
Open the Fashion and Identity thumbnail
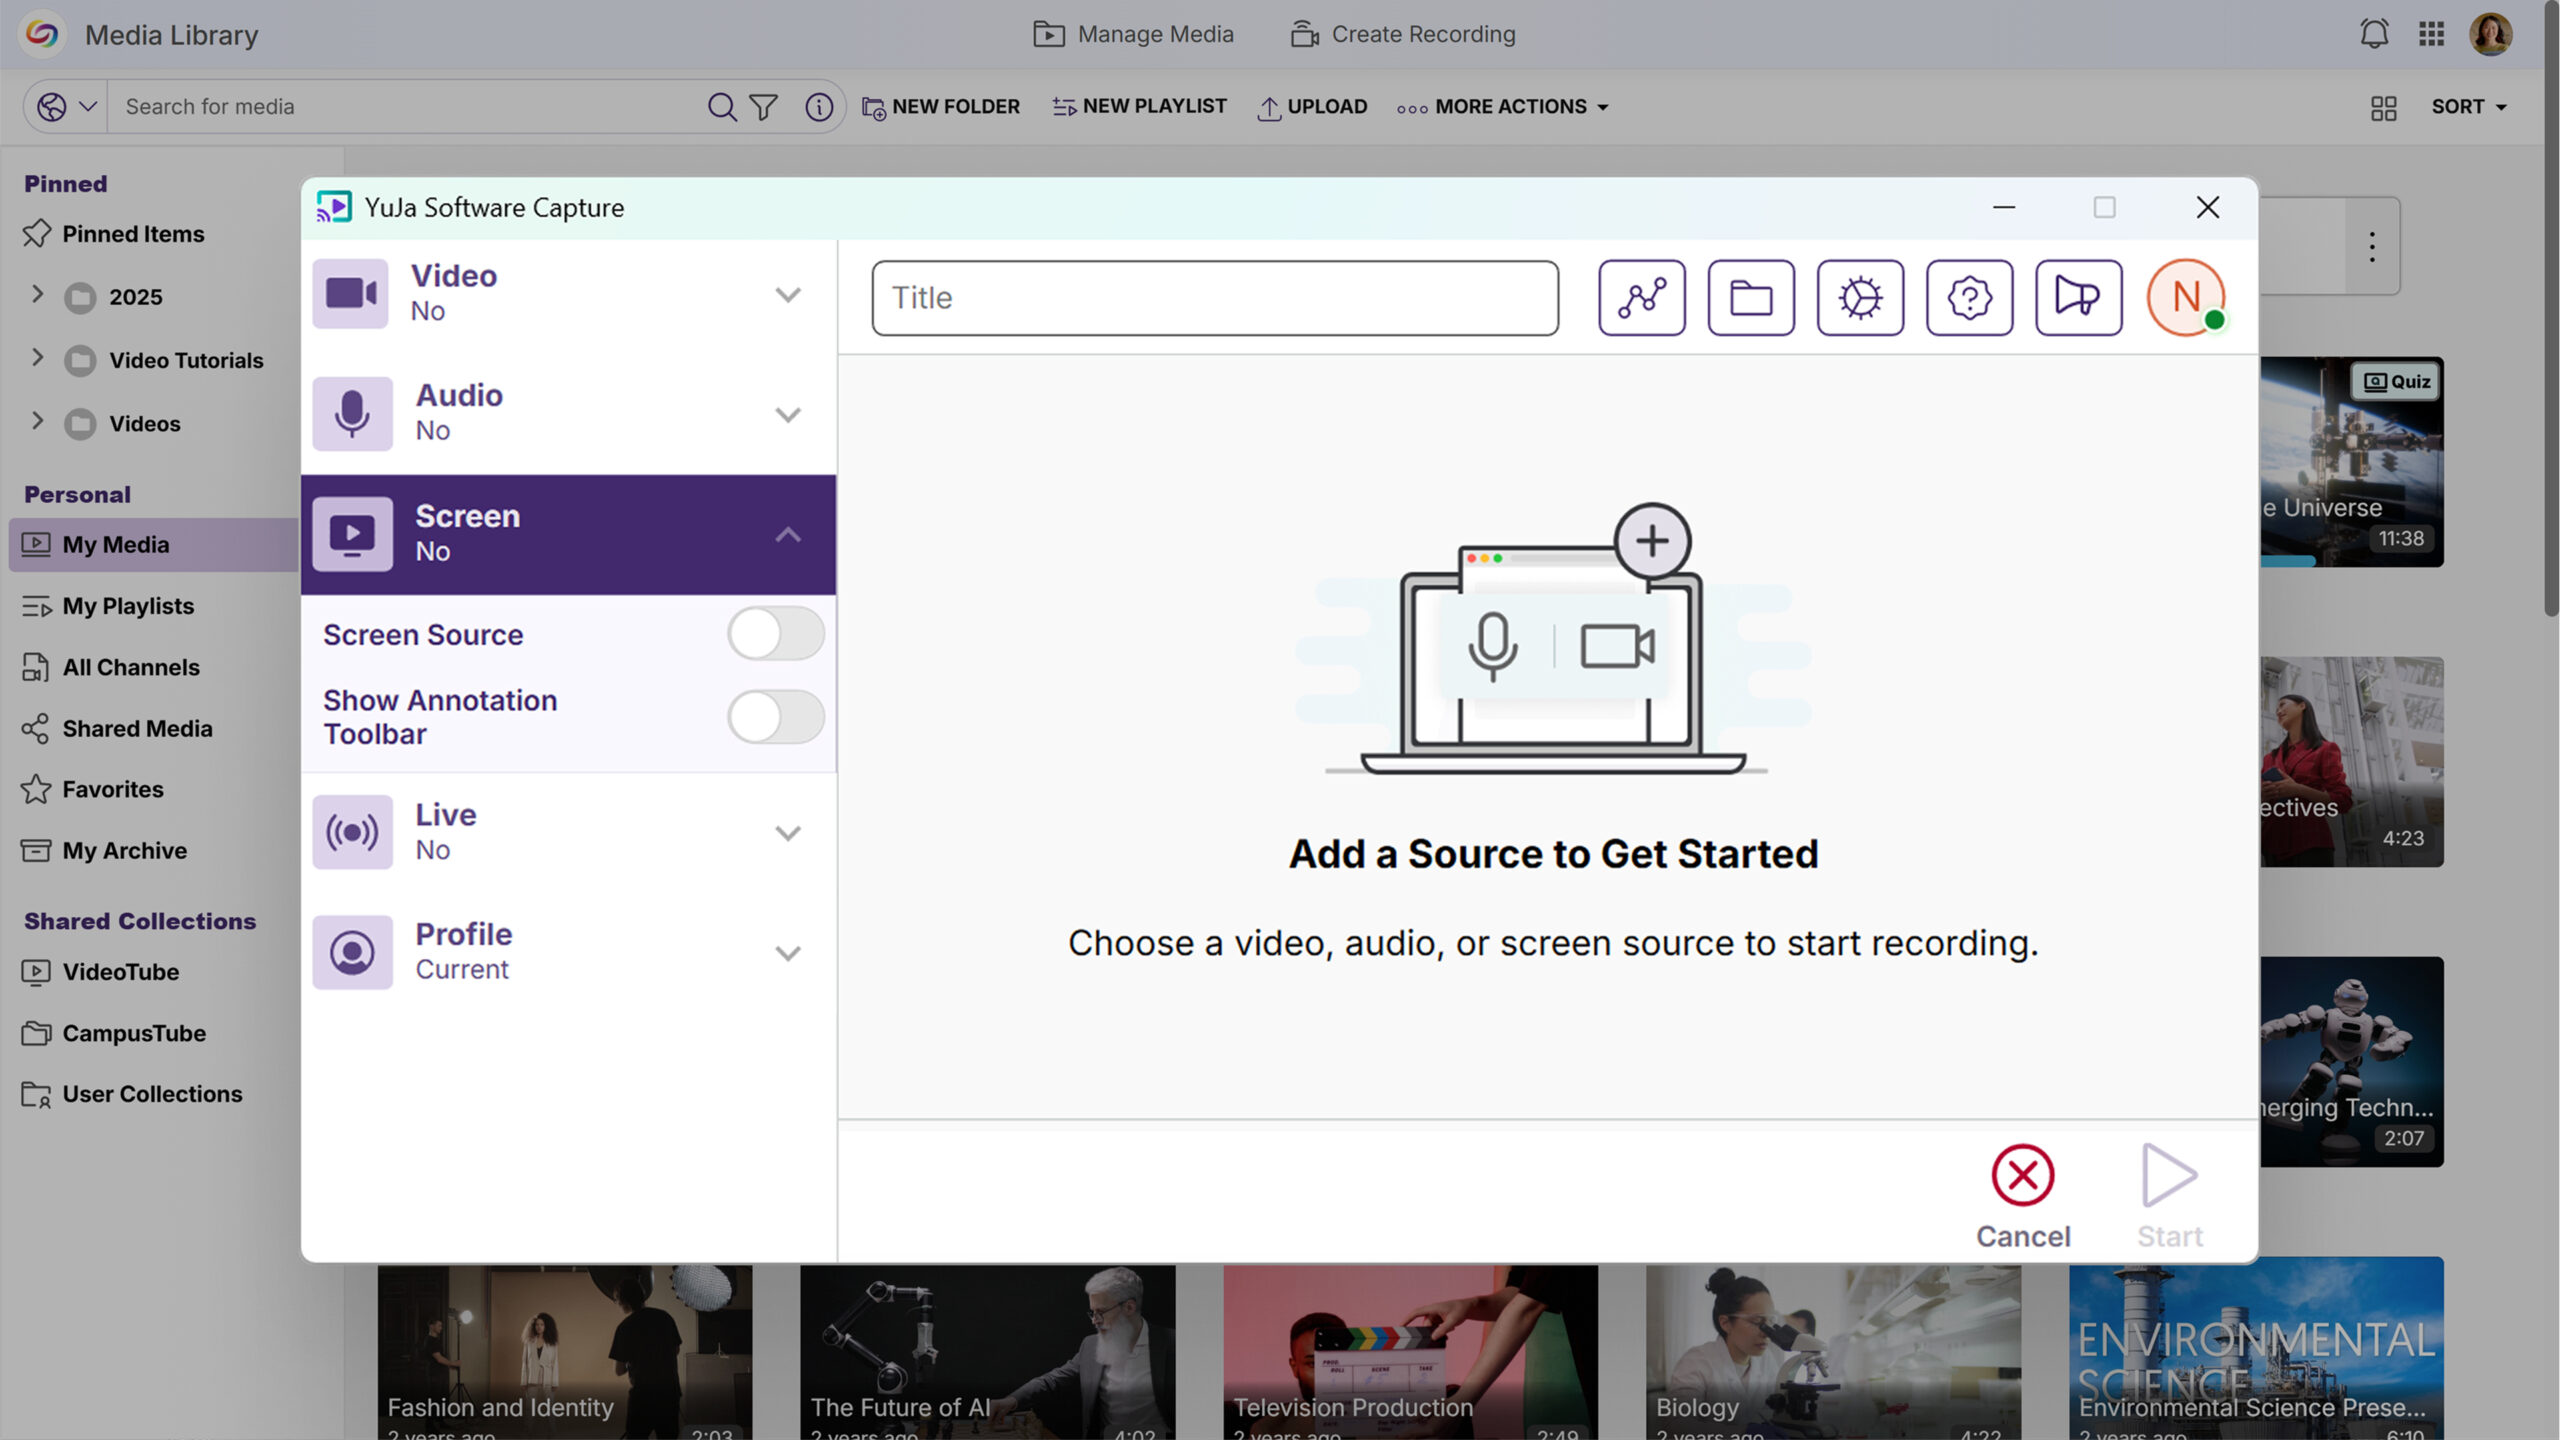coord(565,1352)
